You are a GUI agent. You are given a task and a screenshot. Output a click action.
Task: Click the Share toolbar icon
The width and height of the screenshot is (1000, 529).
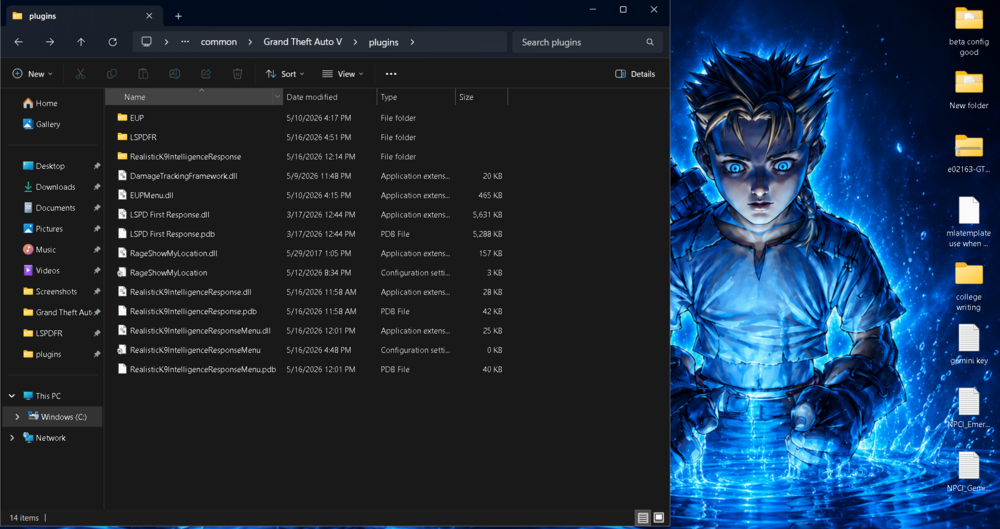206,74
